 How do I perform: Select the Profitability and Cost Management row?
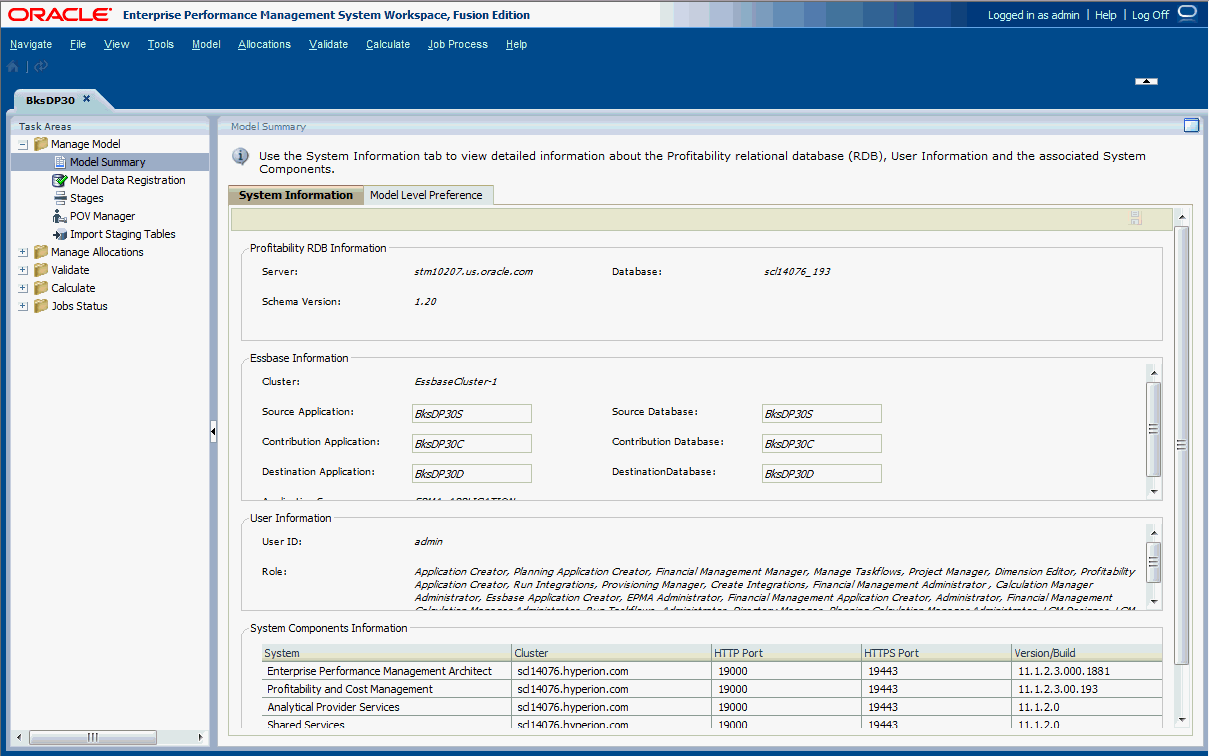click(x=712, y=689)
